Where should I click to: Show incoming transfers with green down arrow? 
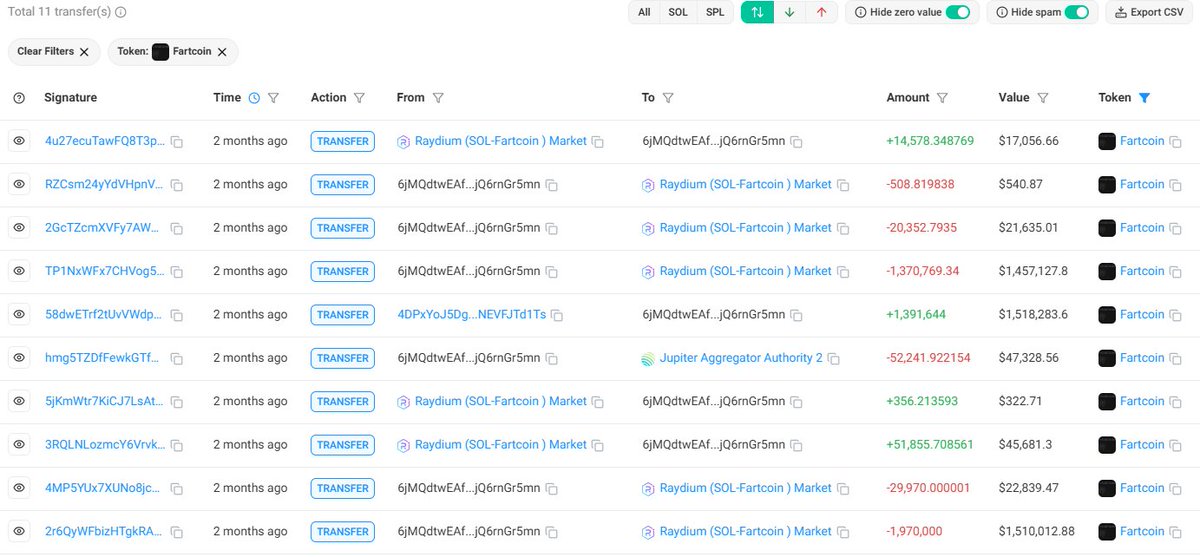click(789, 12)
